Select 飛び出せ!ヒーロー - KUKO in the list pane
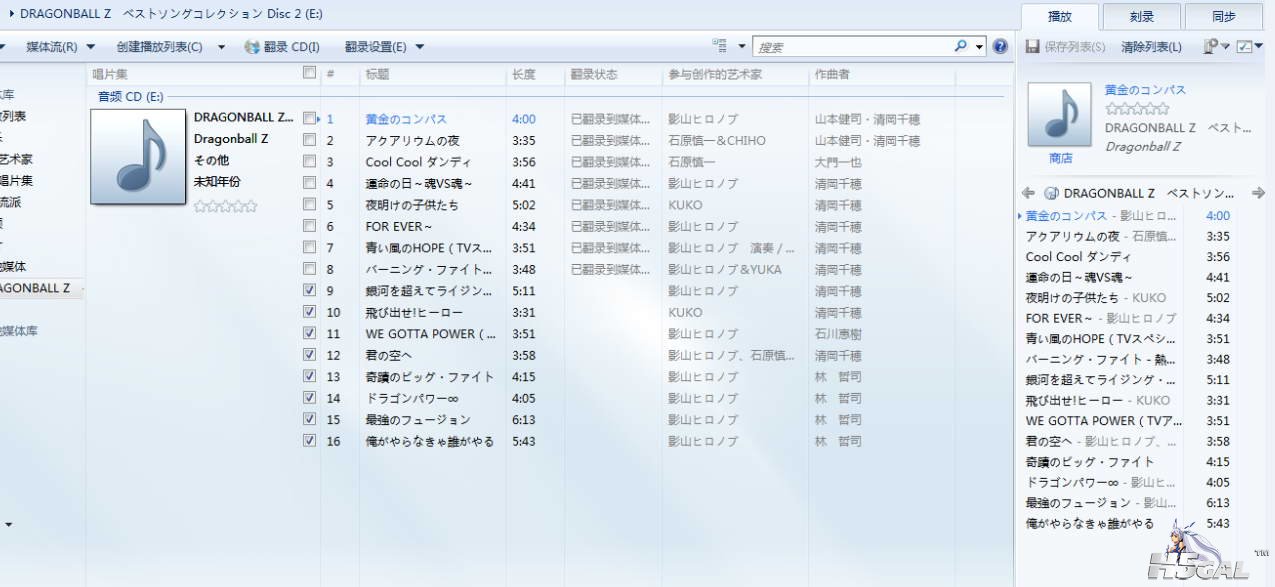This screenshot has height=587, width=1275. click(1098, 400)
